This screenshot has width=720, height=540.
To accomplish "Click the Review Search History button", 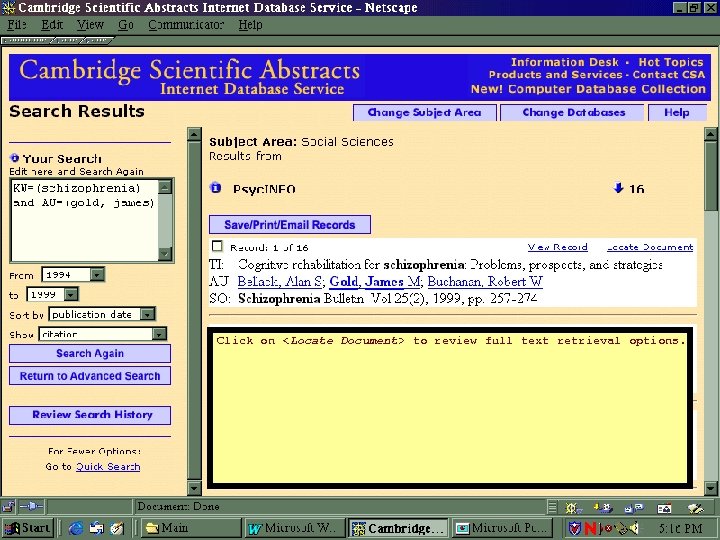I will [90, 415].
